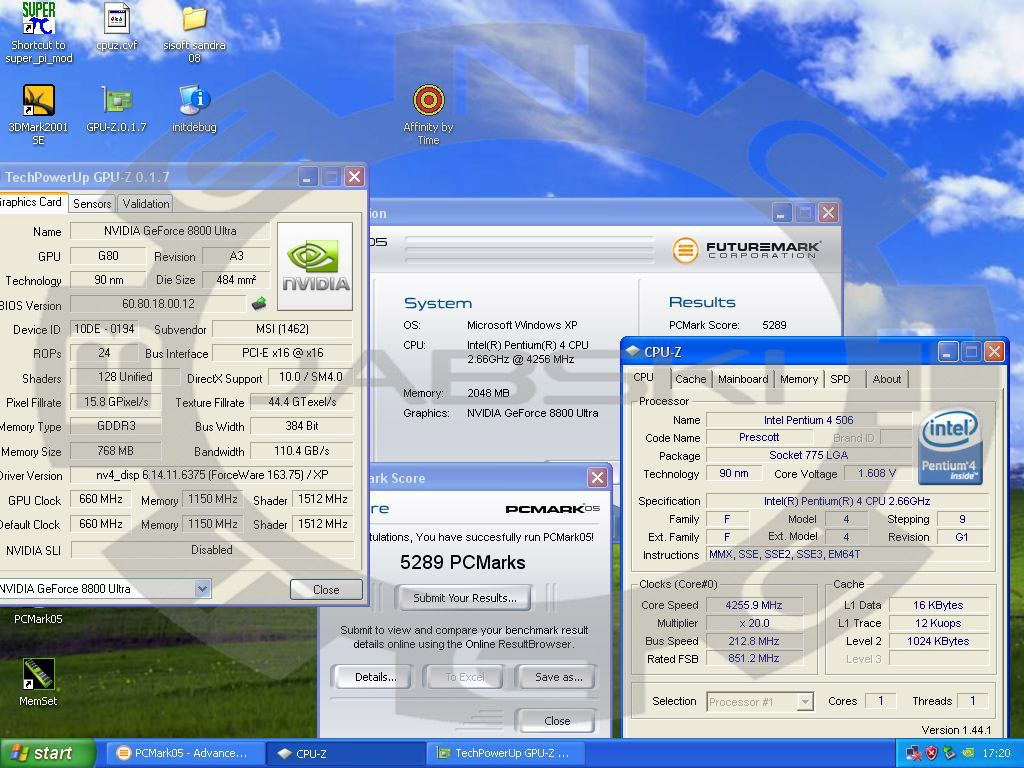Click the Level 2 cache value 1024 KBytes
The image size is (1024, 768).
938,641
